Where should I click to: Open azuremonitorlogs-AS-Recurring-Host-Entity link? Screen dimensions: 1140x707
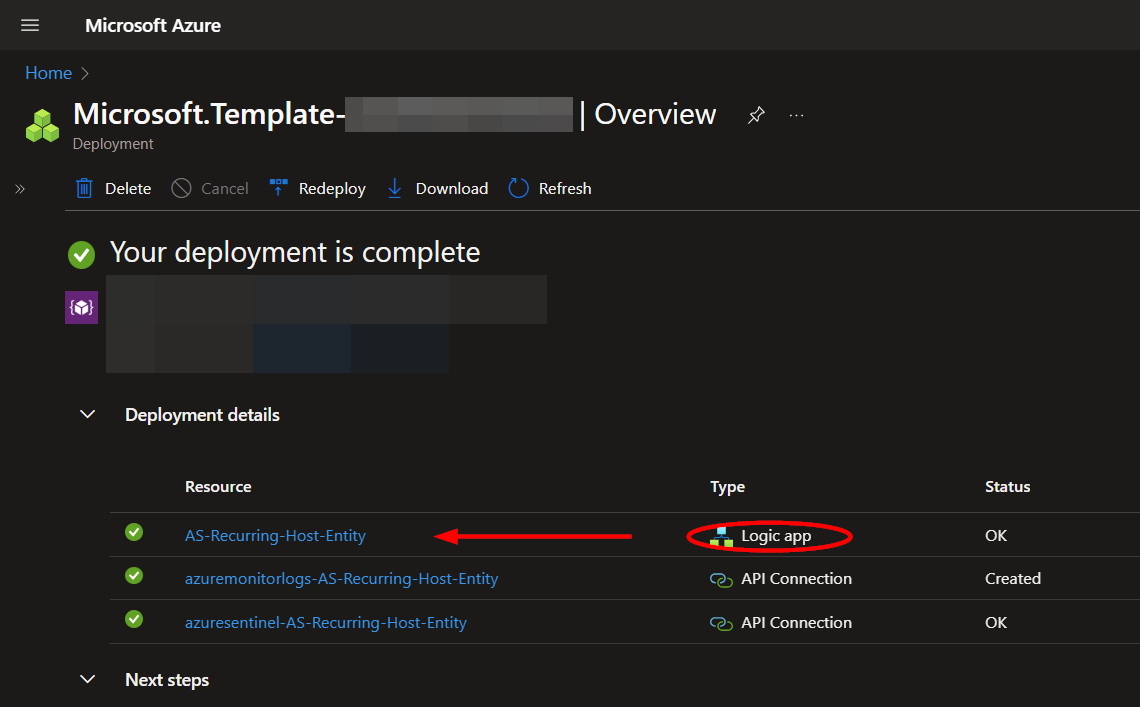(341, 578)
